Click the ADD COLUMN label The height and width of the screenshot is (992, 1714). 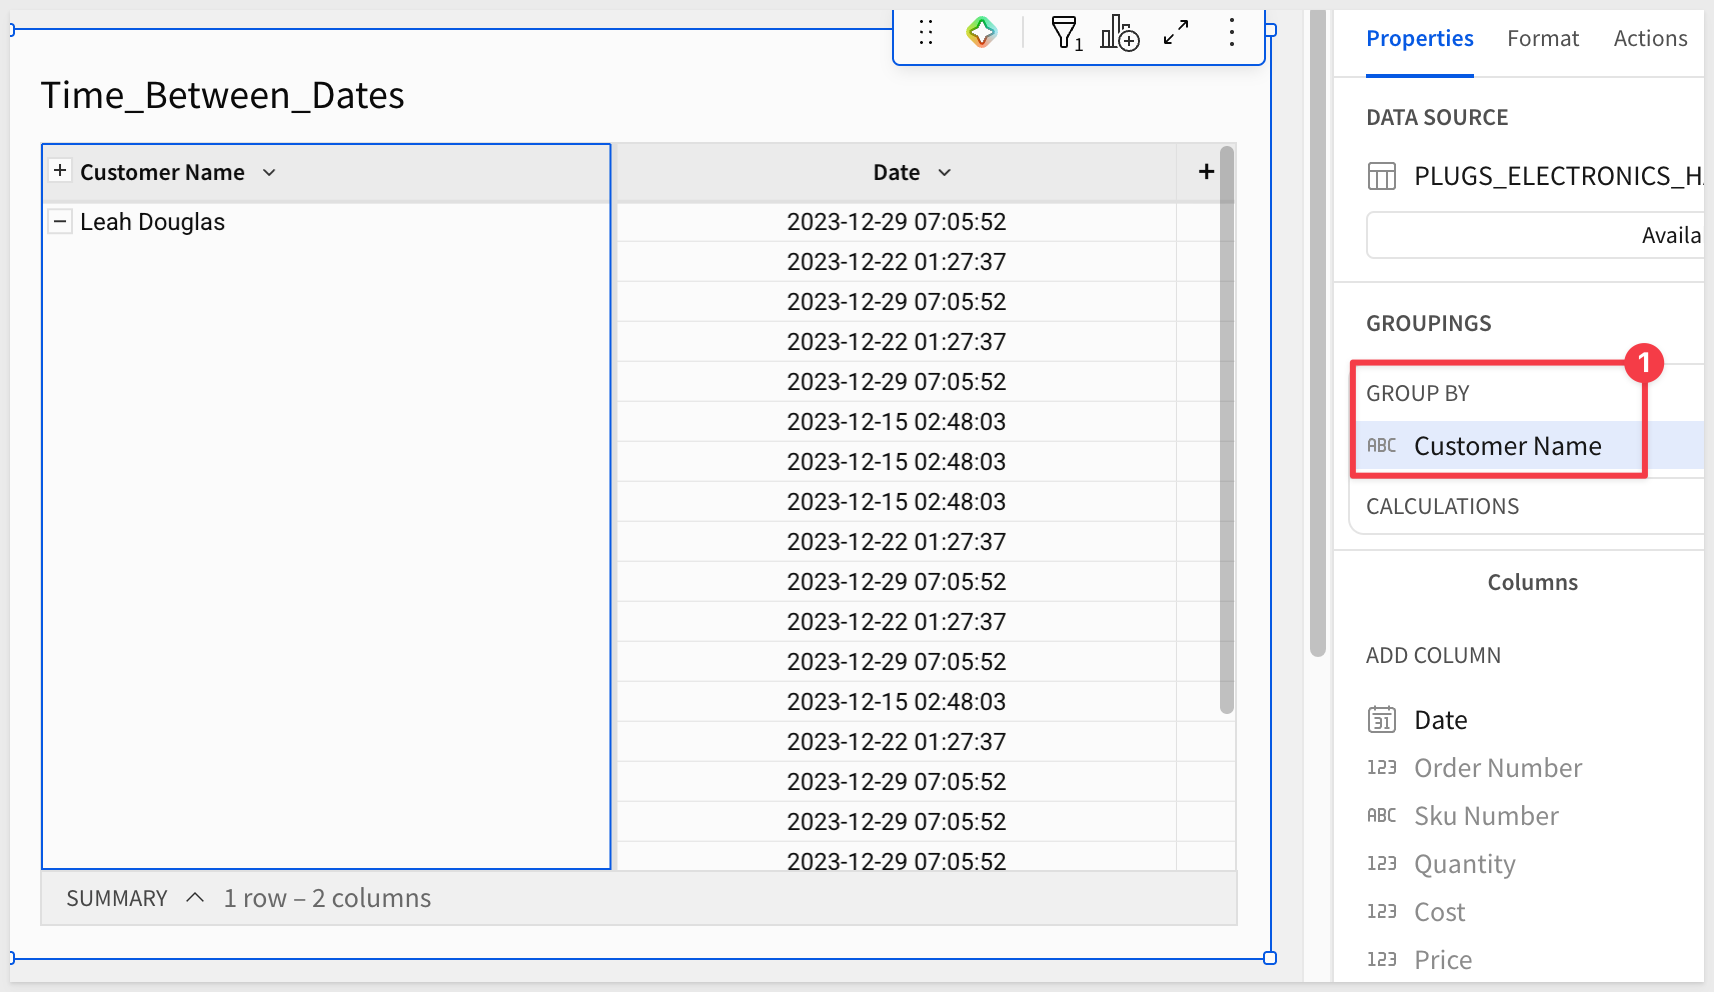tap(1433, 656)
